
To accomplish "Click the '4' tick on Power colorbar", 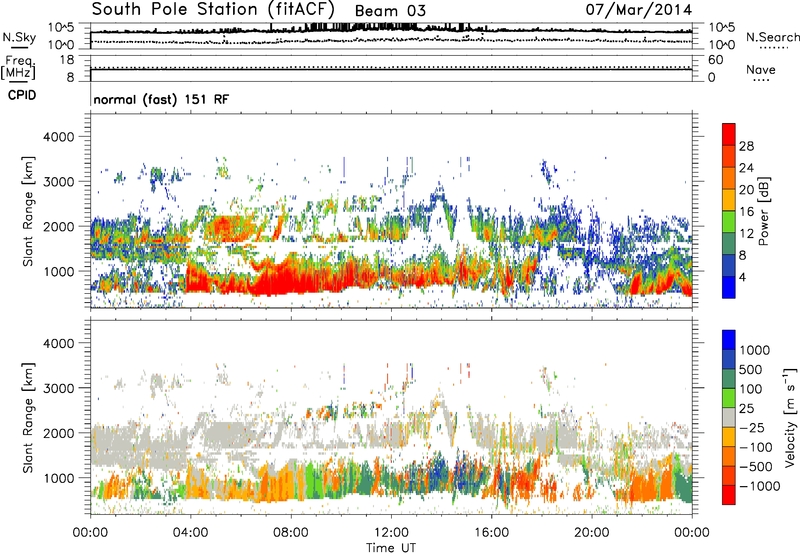I will [742, 277].
